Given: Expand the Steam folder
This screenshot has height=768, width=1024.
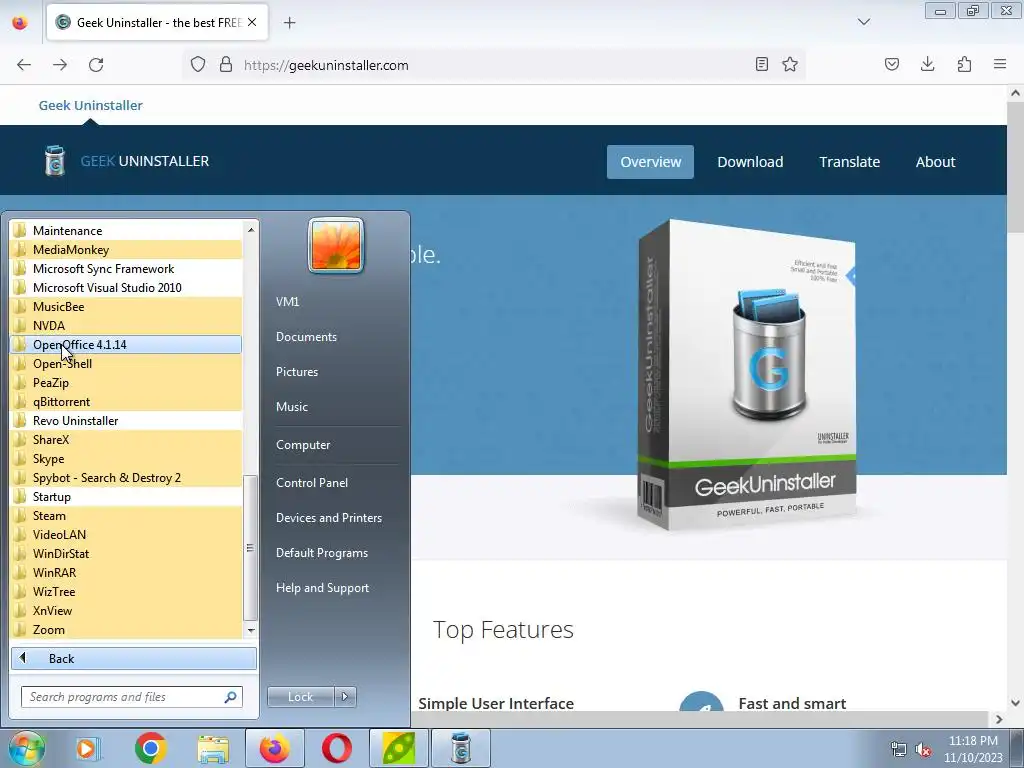Looking at the screenshot, I should click(x=126, y=515).
